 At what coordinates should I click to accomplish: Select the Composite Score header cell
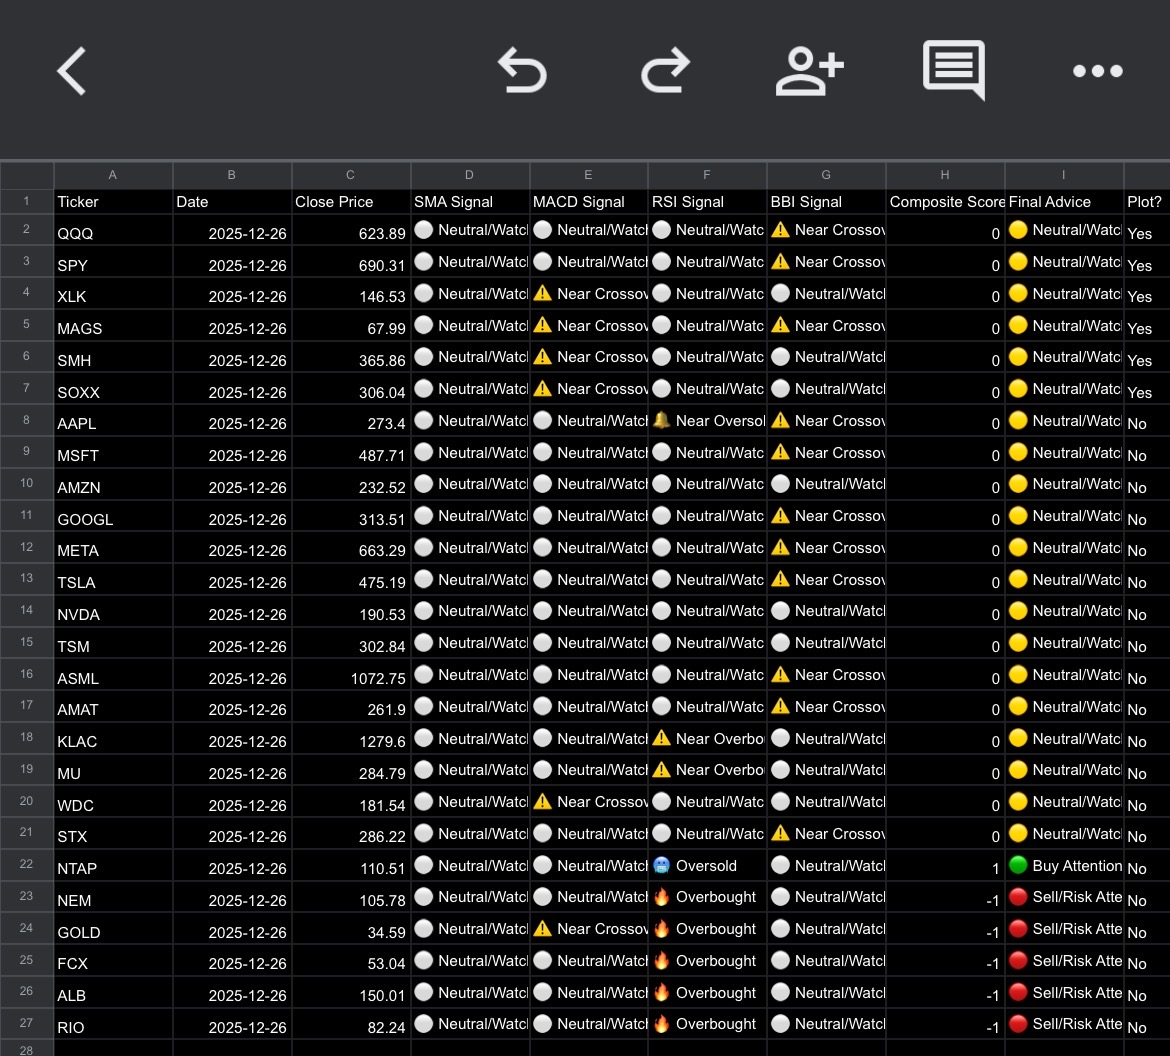[945, 201]
